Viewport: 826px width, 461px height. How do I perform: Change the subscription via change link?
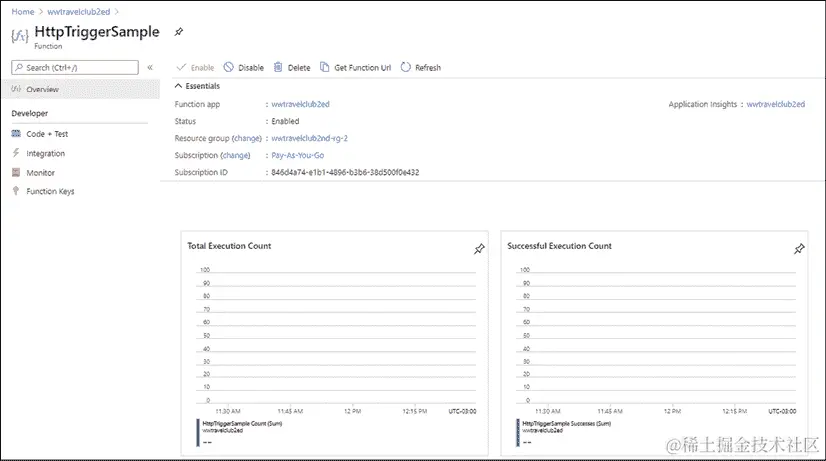(x=235, y=155)
